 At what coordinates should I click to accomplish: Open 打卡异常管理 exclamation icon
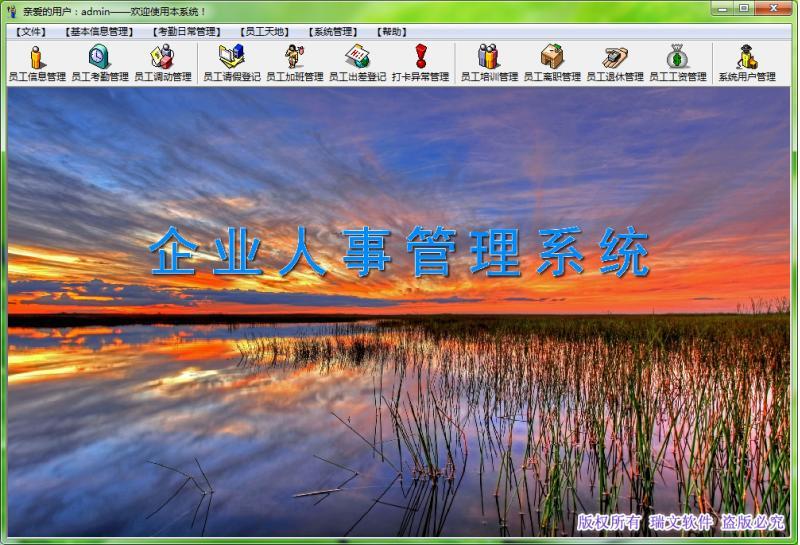coord(420,63)
